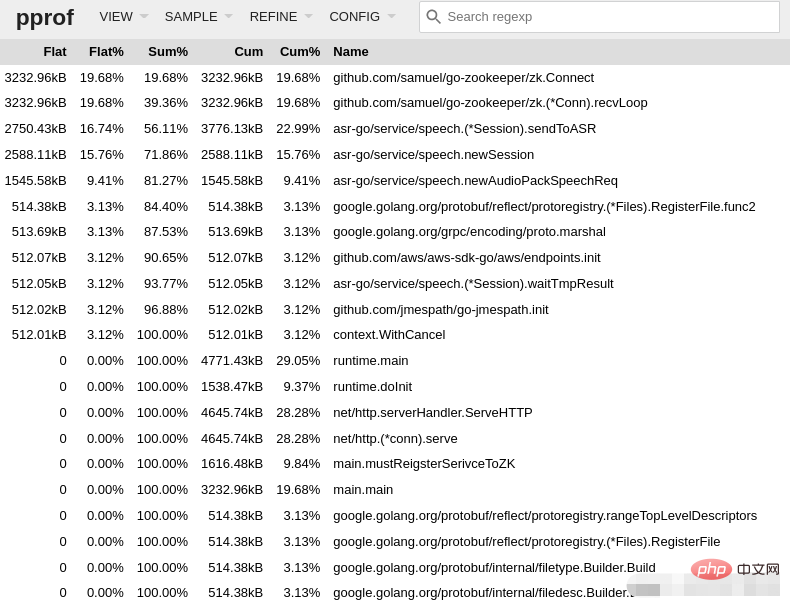Select the context.WithCancel row
The height and width of the screenshot is (602, 790).
tap(389, 334)
